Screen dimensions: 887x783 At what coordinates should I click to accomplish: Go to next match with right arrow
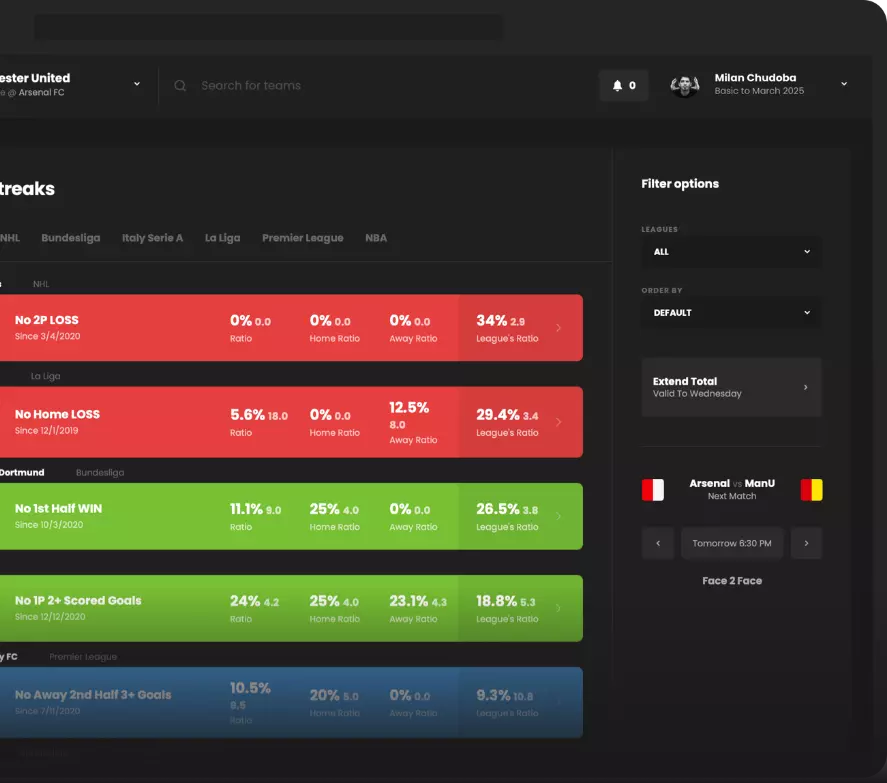[x=806, y=543]
